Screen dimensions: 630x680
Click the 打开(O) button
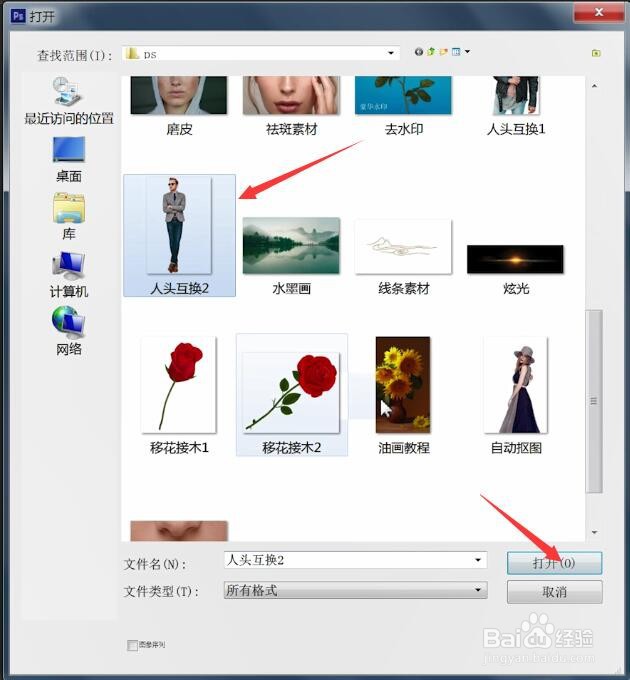[x=555, y=563]
